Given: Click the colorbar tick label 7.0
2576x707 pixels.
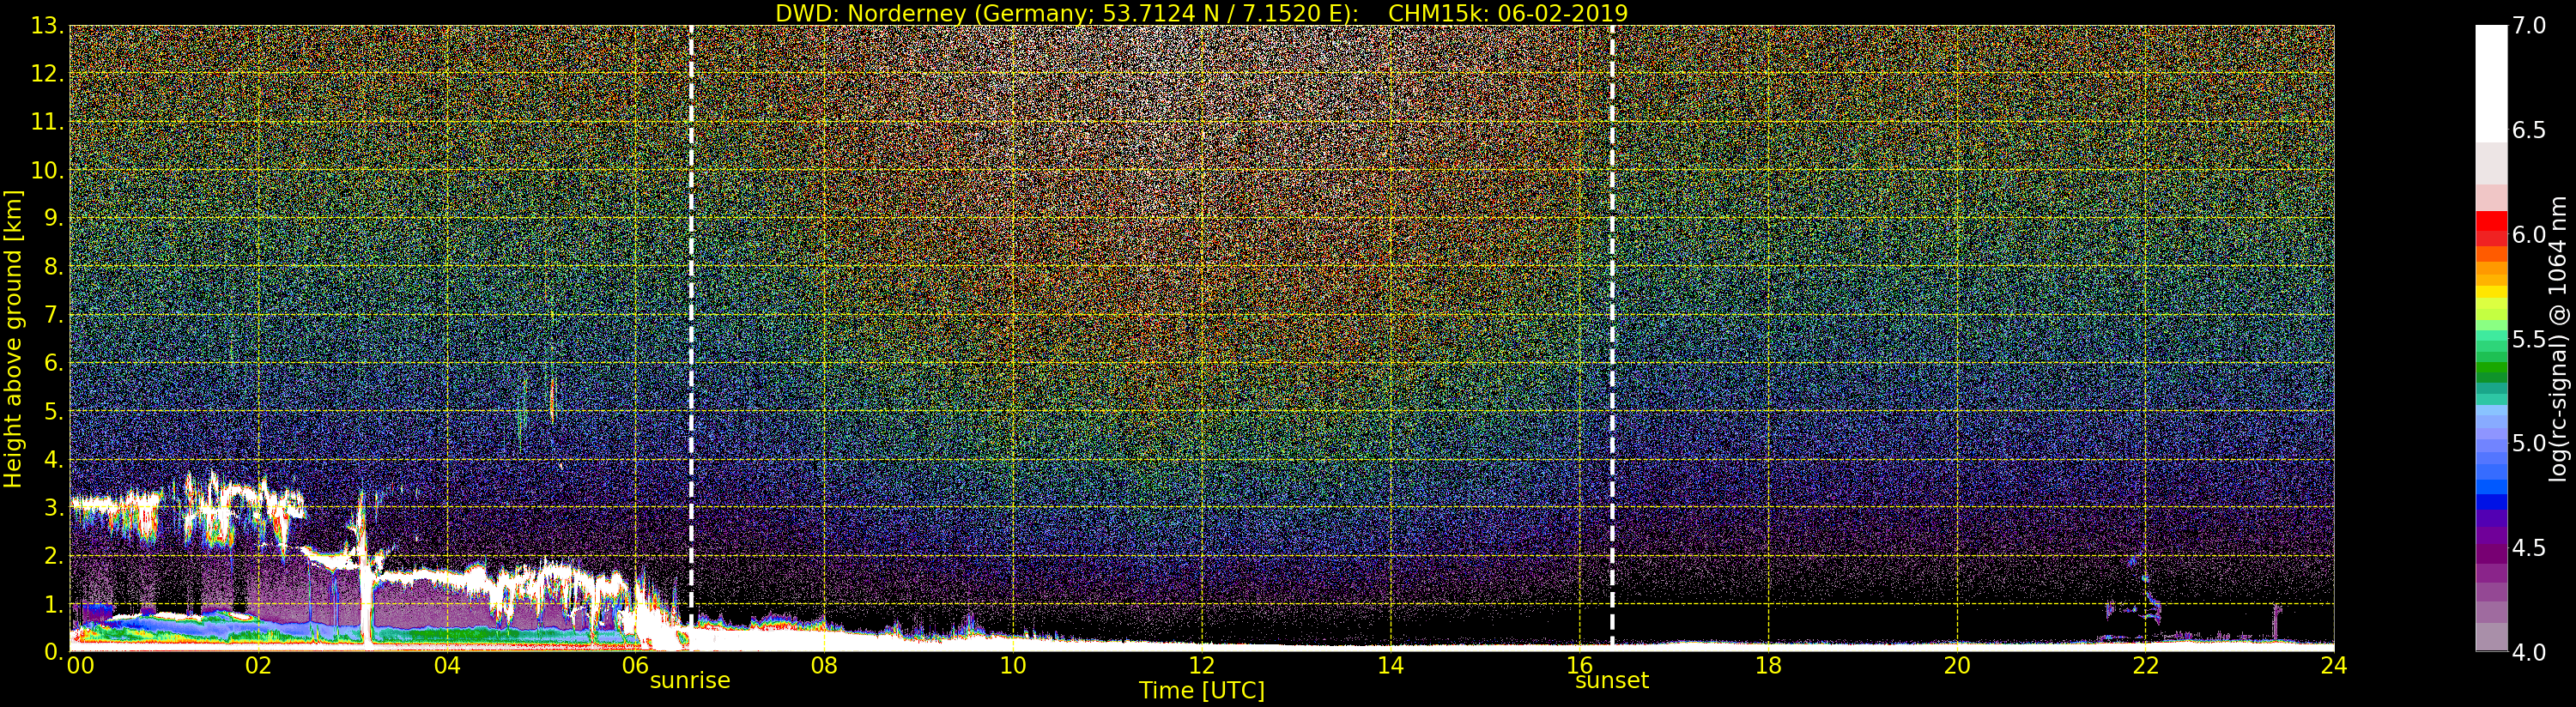Looking at the screenshot, I should click(x=2528, y=26).
